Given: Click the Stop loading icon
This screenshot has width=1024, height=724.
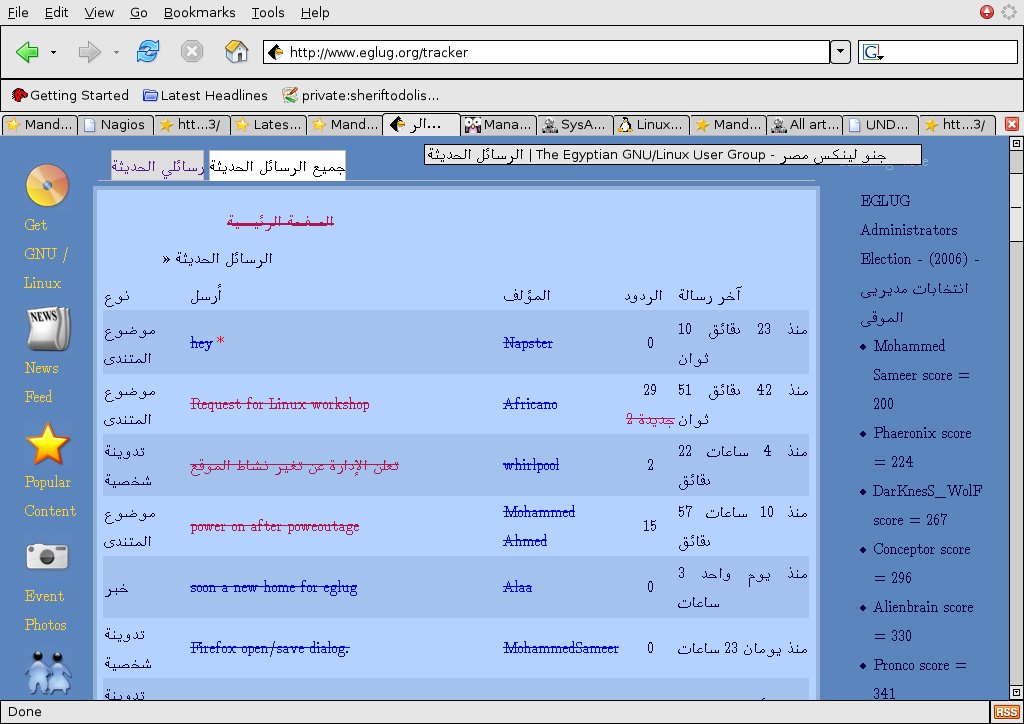Looking at the screenshot, I should (191, 51).
